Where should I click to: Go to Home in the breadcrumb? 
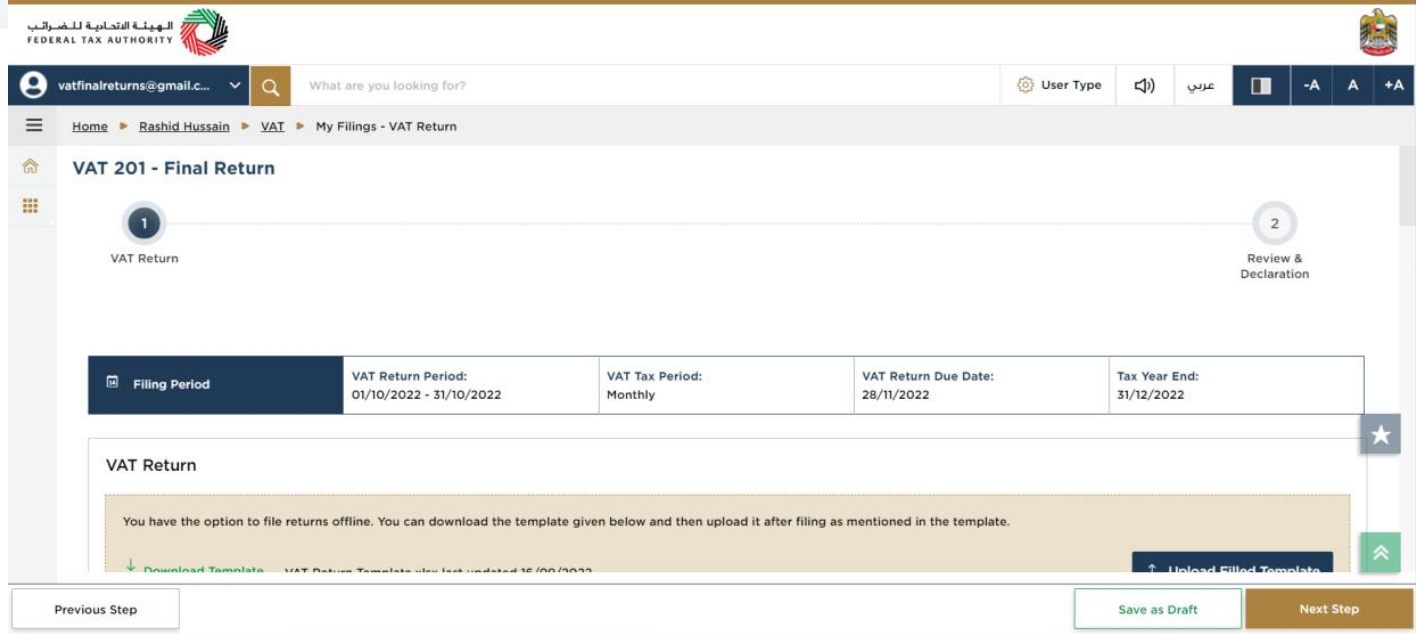point(89,127)
